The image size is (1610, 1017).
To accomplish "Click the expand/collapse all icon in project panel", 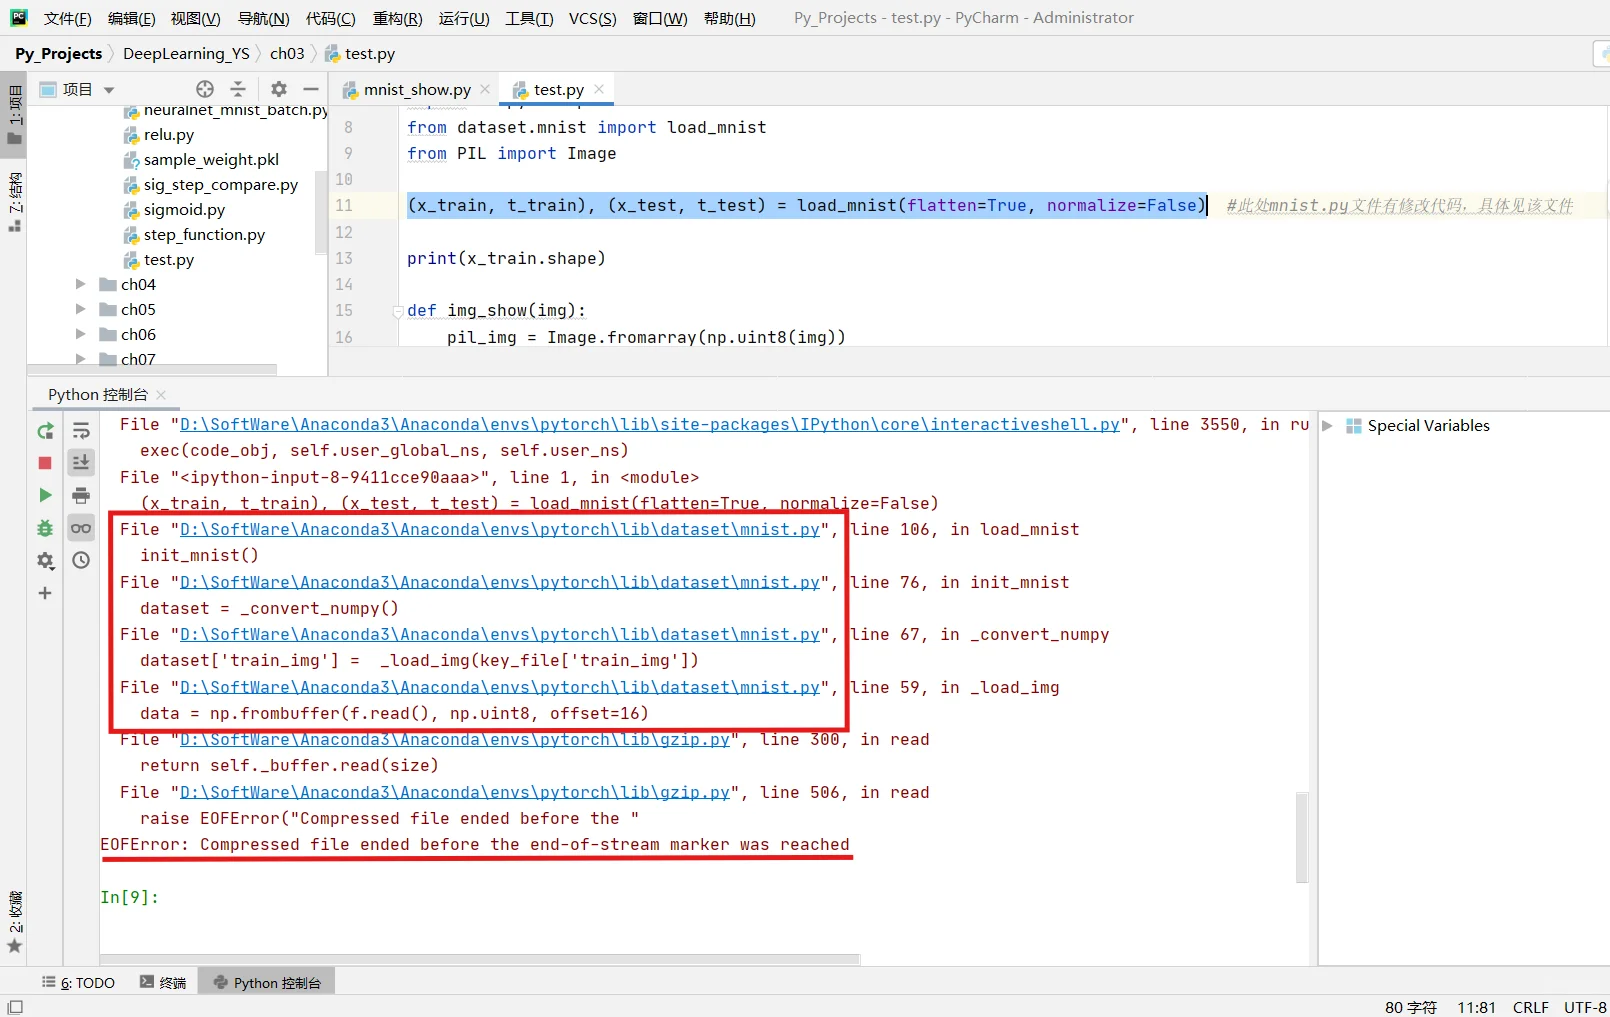I will coord(238,89).
